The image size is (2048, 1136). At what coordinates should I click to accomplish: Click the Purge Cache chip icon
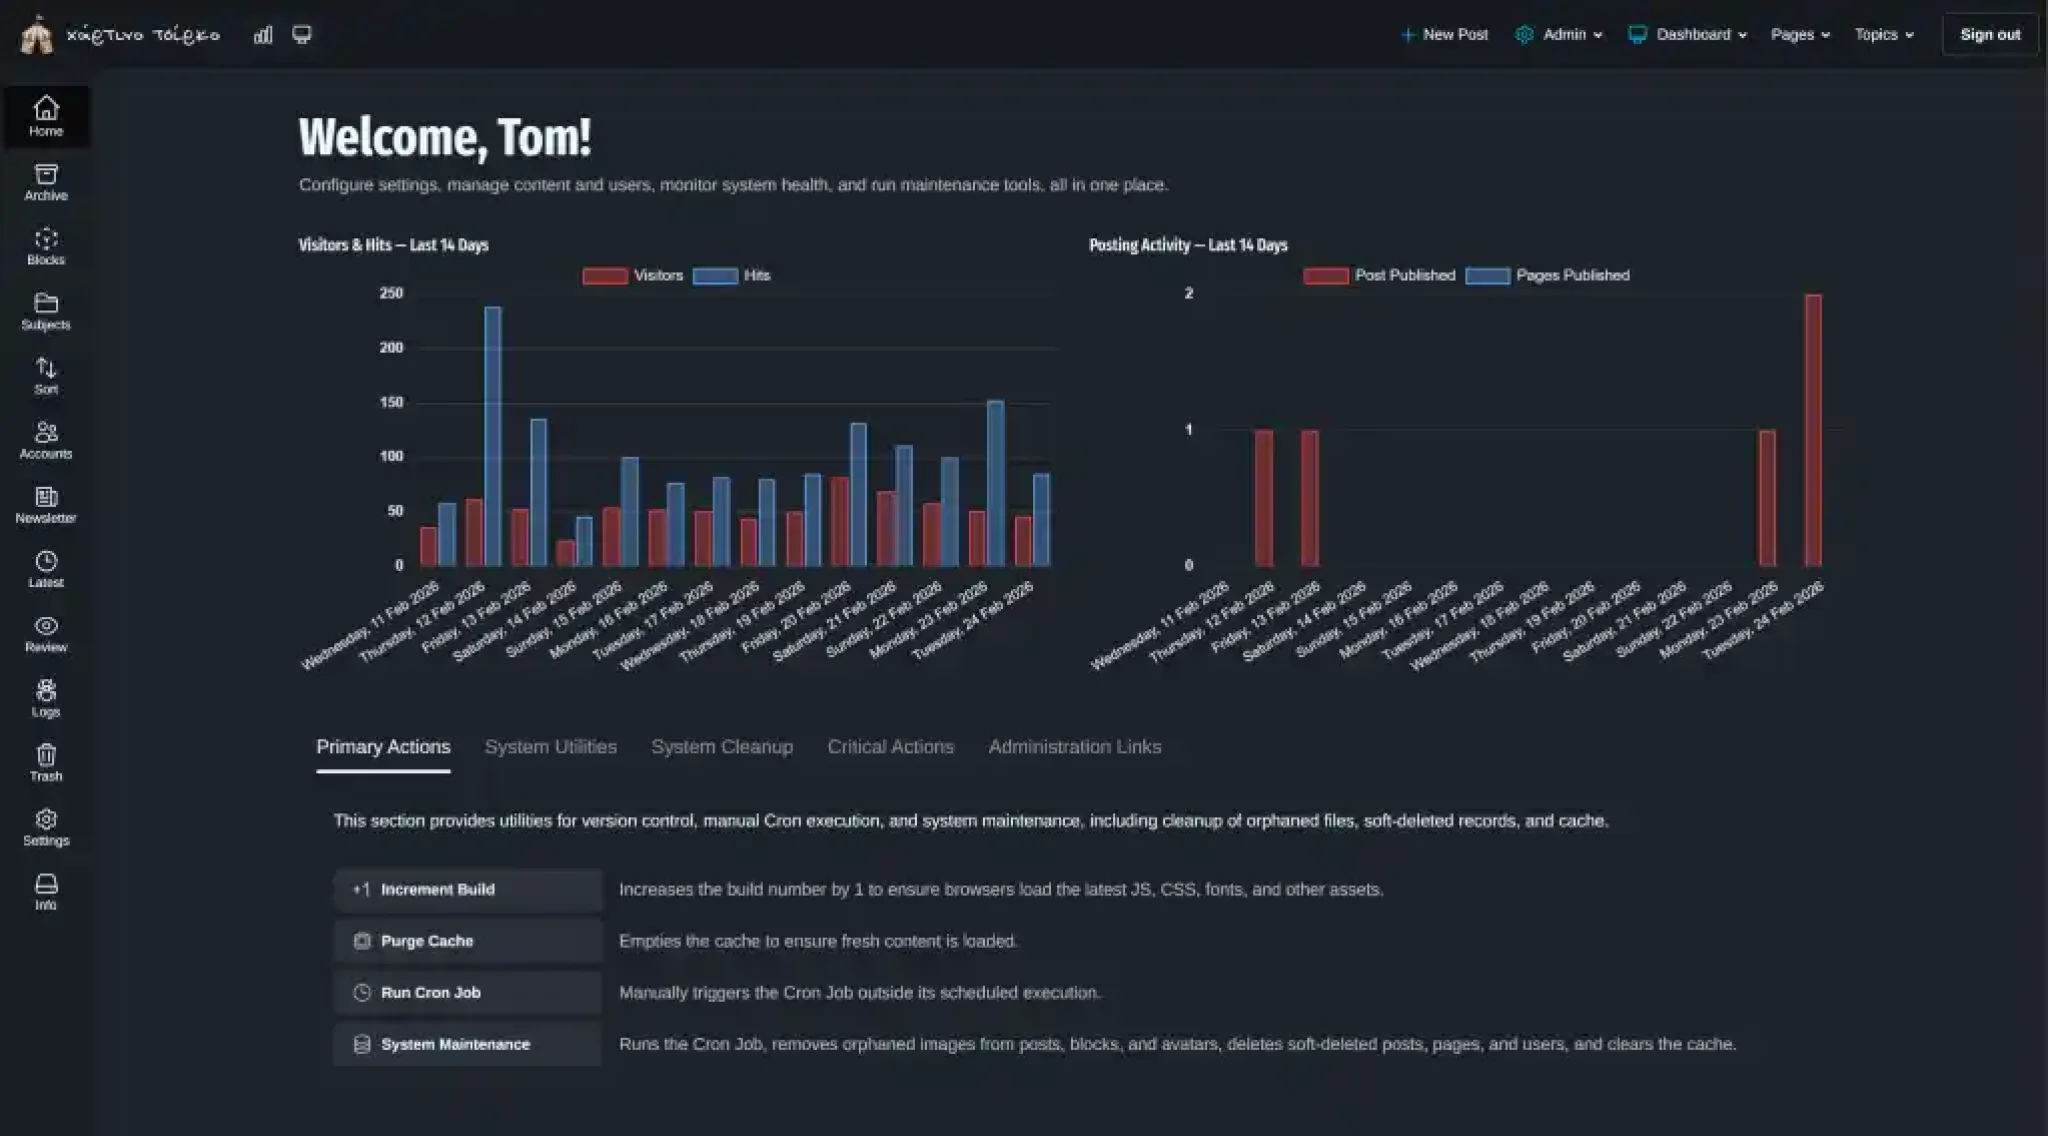click(x=362, y=941)
